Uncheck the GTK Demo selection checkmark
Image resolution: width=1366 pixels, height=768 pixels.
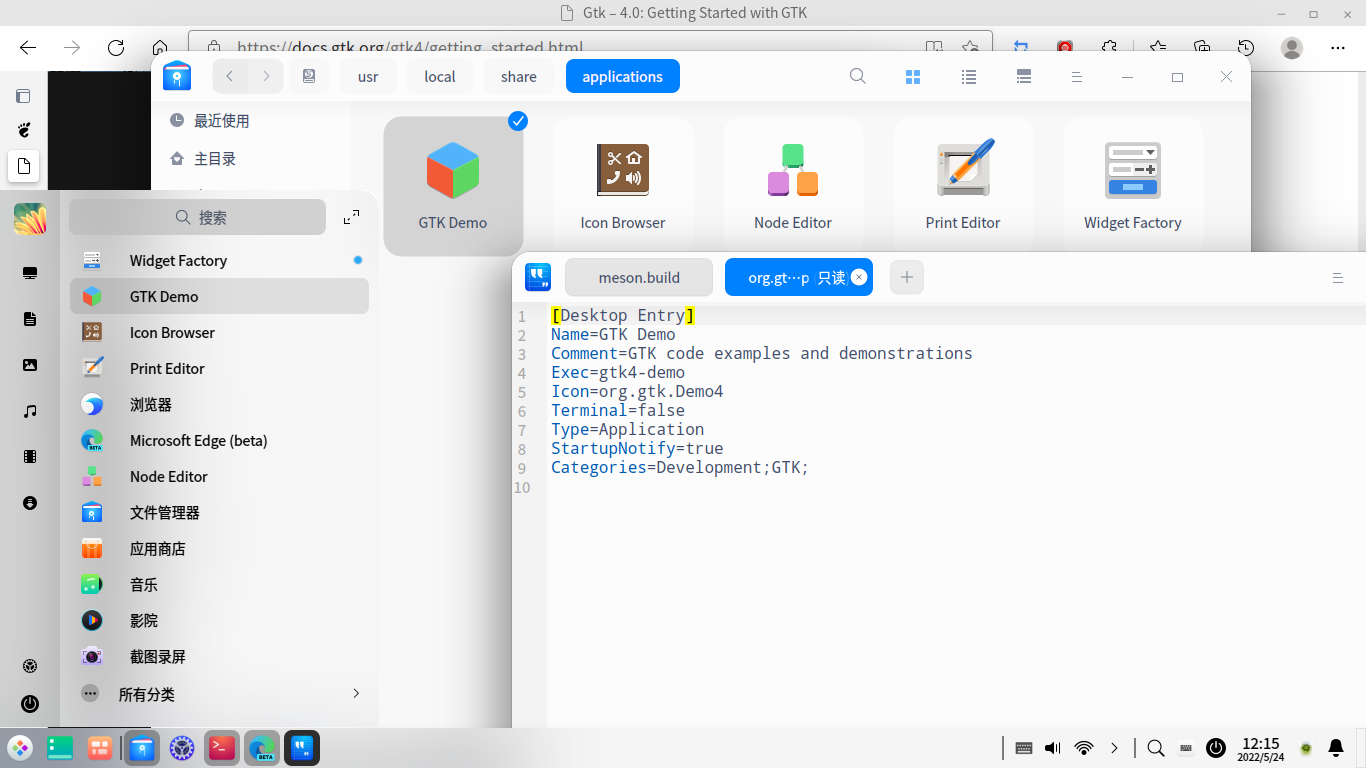(x=517, y=121)
